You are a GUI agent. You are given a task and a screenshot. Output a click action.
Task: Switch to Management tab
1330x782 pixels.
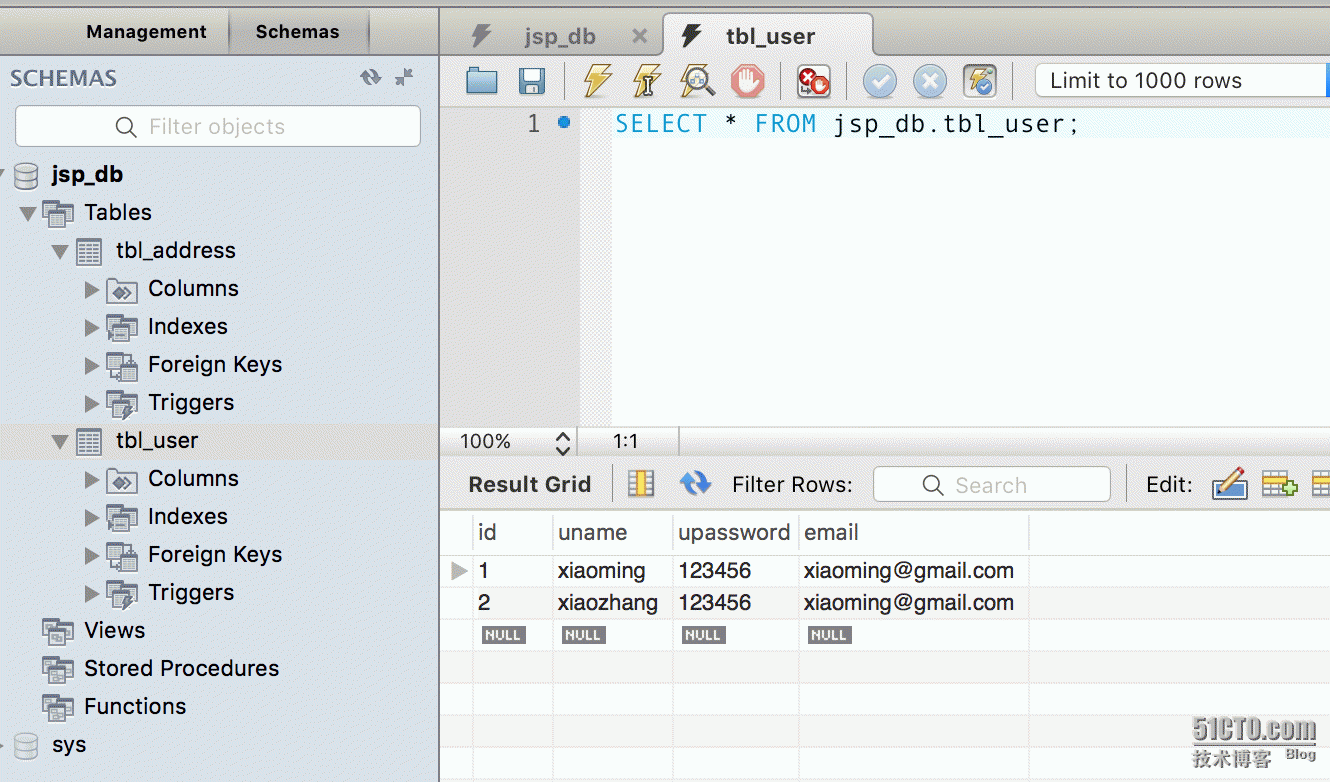[146, 31]
